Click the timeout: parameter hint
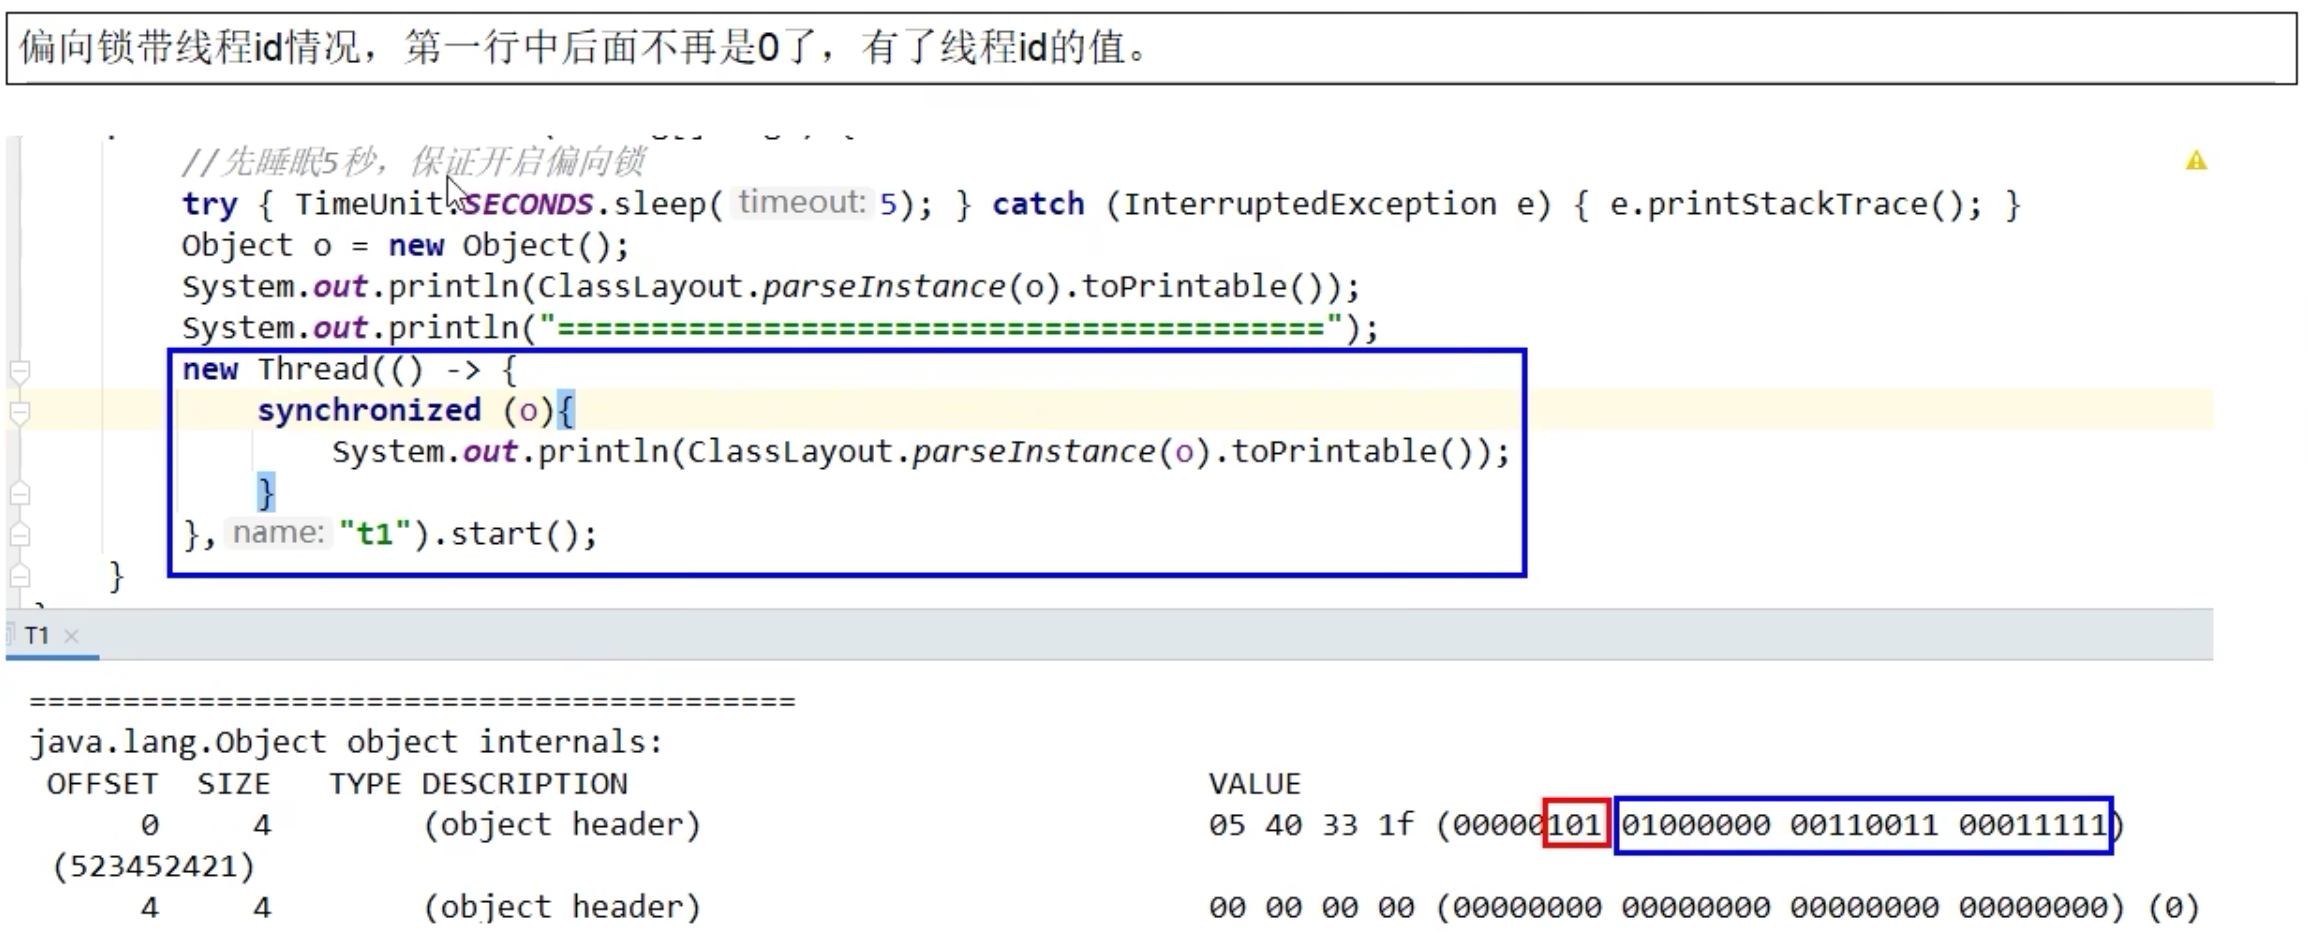 801,203
